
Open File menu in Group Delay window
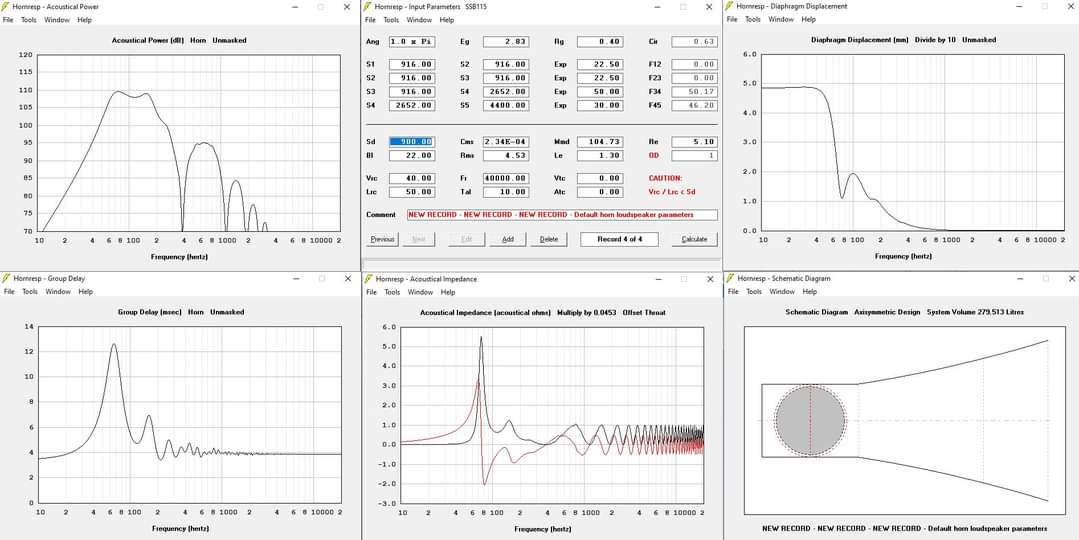click(x=8, y=292)
